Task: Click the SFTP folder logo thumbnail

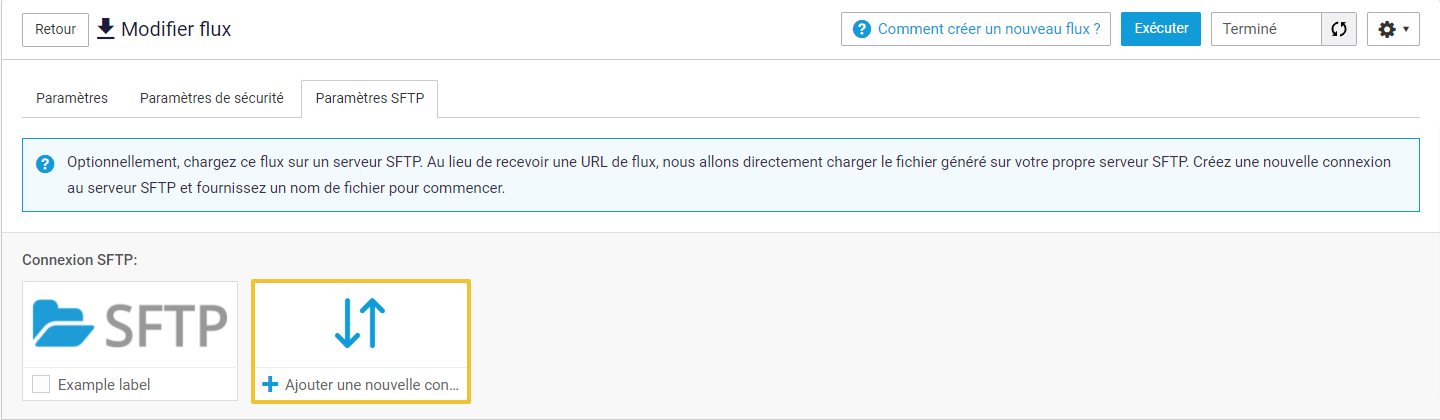Action: [130, 324]
